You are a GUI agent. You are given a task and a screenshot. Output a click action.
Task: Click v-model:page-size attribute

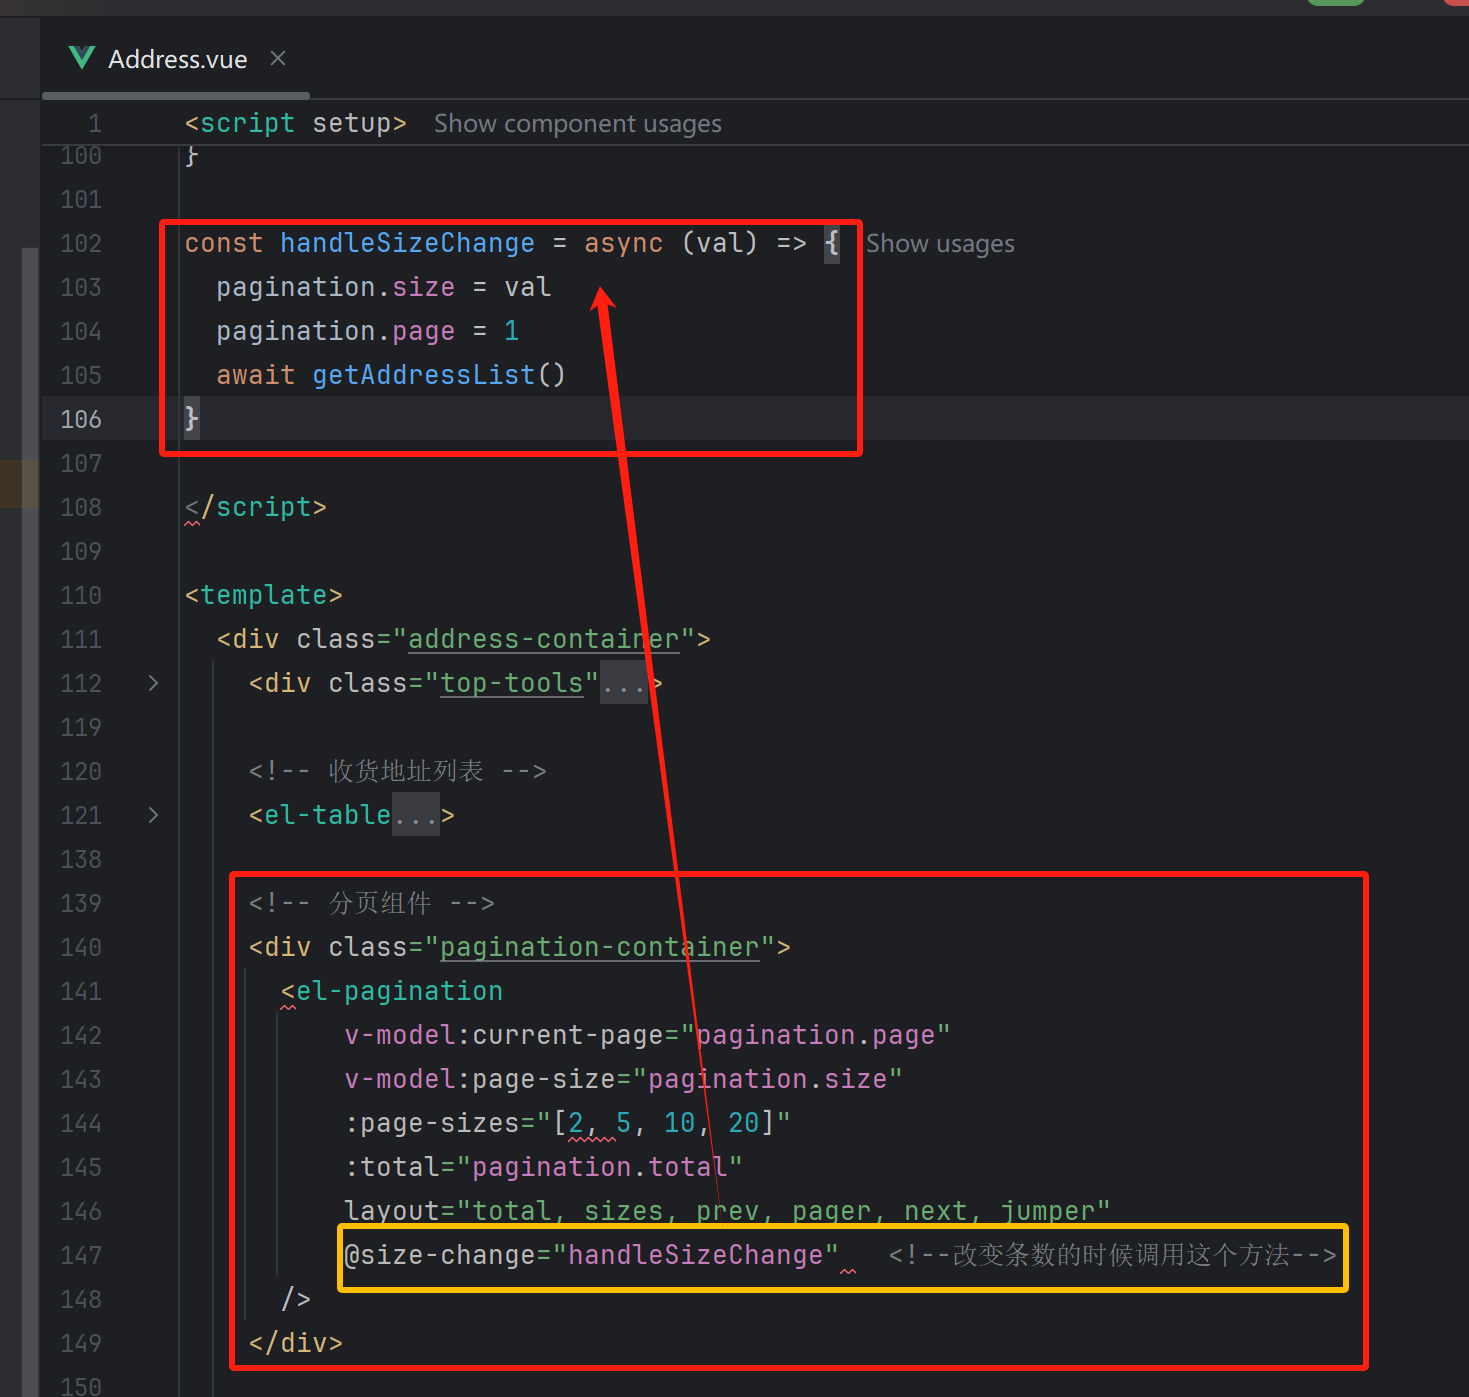(623, 1079)
